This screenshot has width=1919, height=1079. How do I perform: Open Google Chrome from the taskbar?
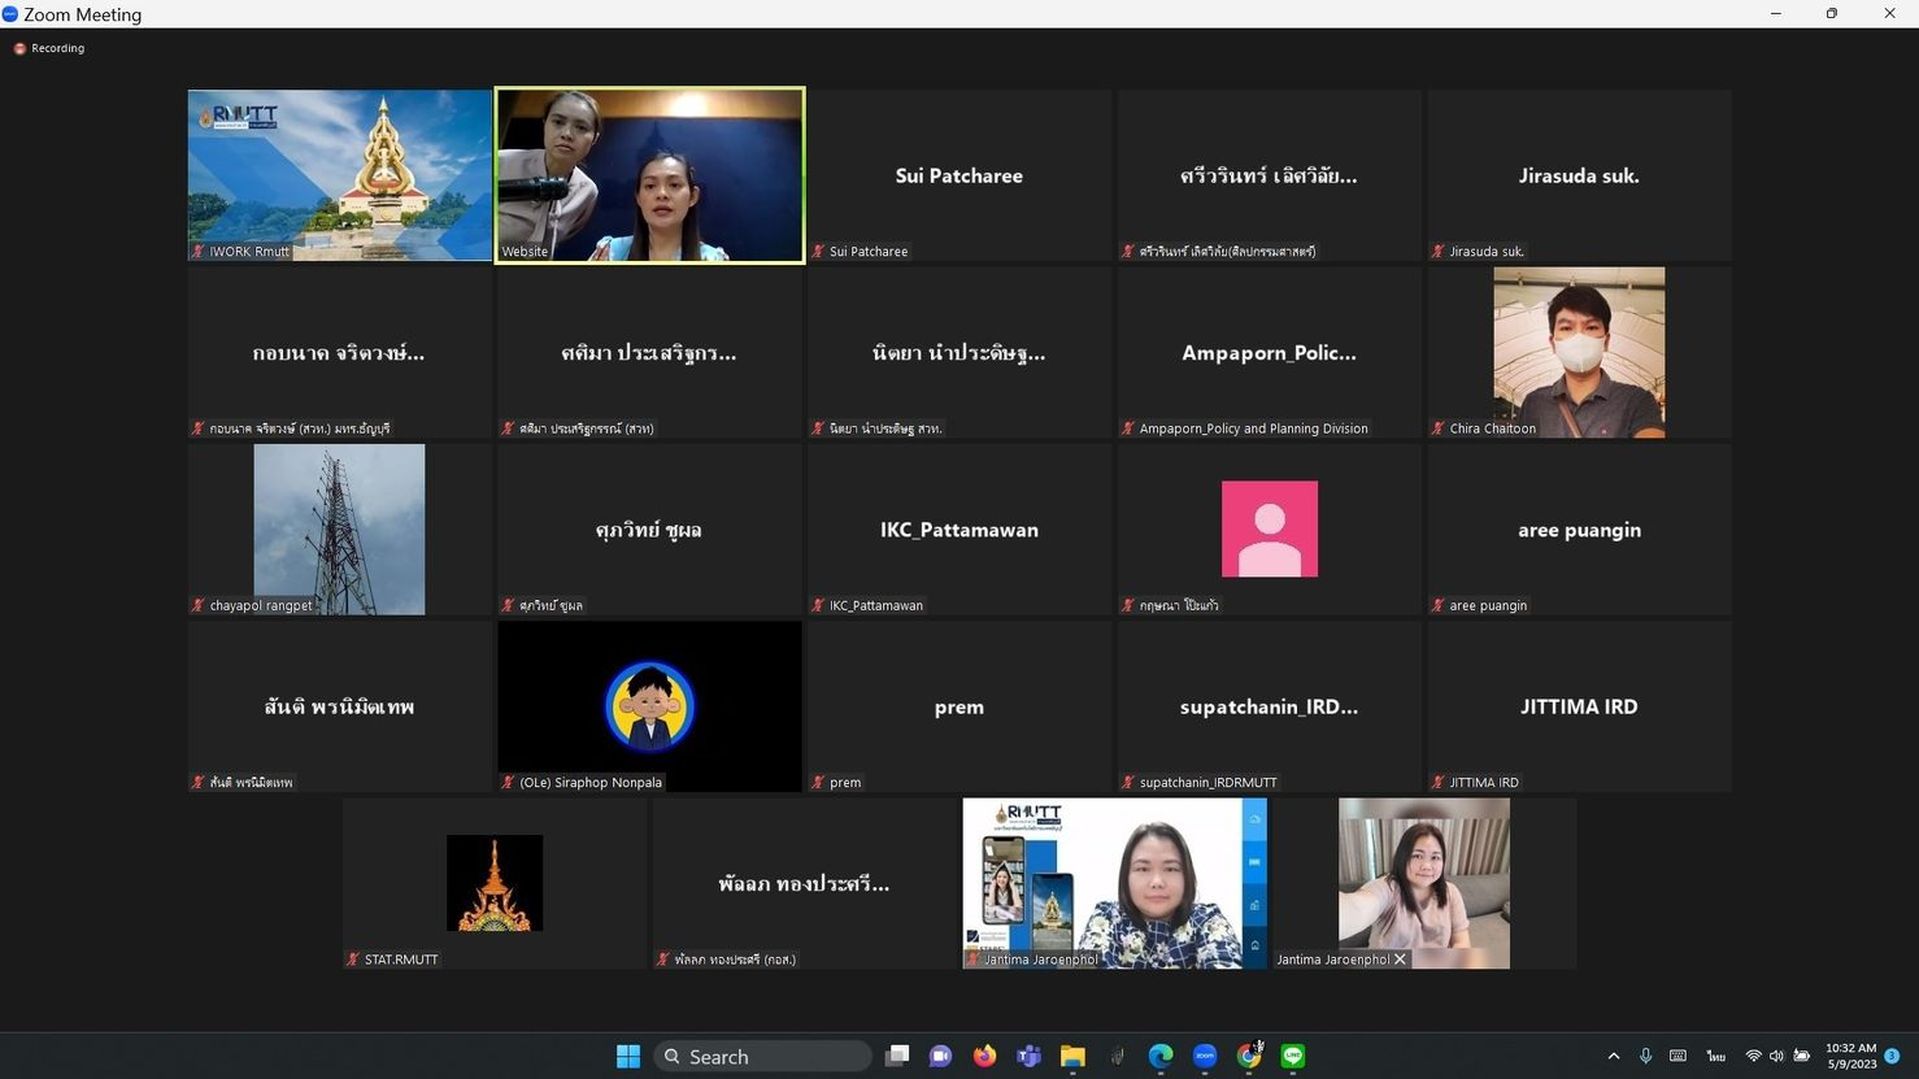(1249, 1056)
